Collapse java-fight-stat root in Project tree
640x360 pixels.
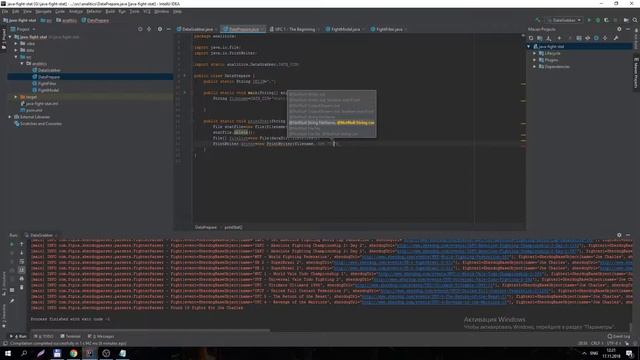coord(10,37)
